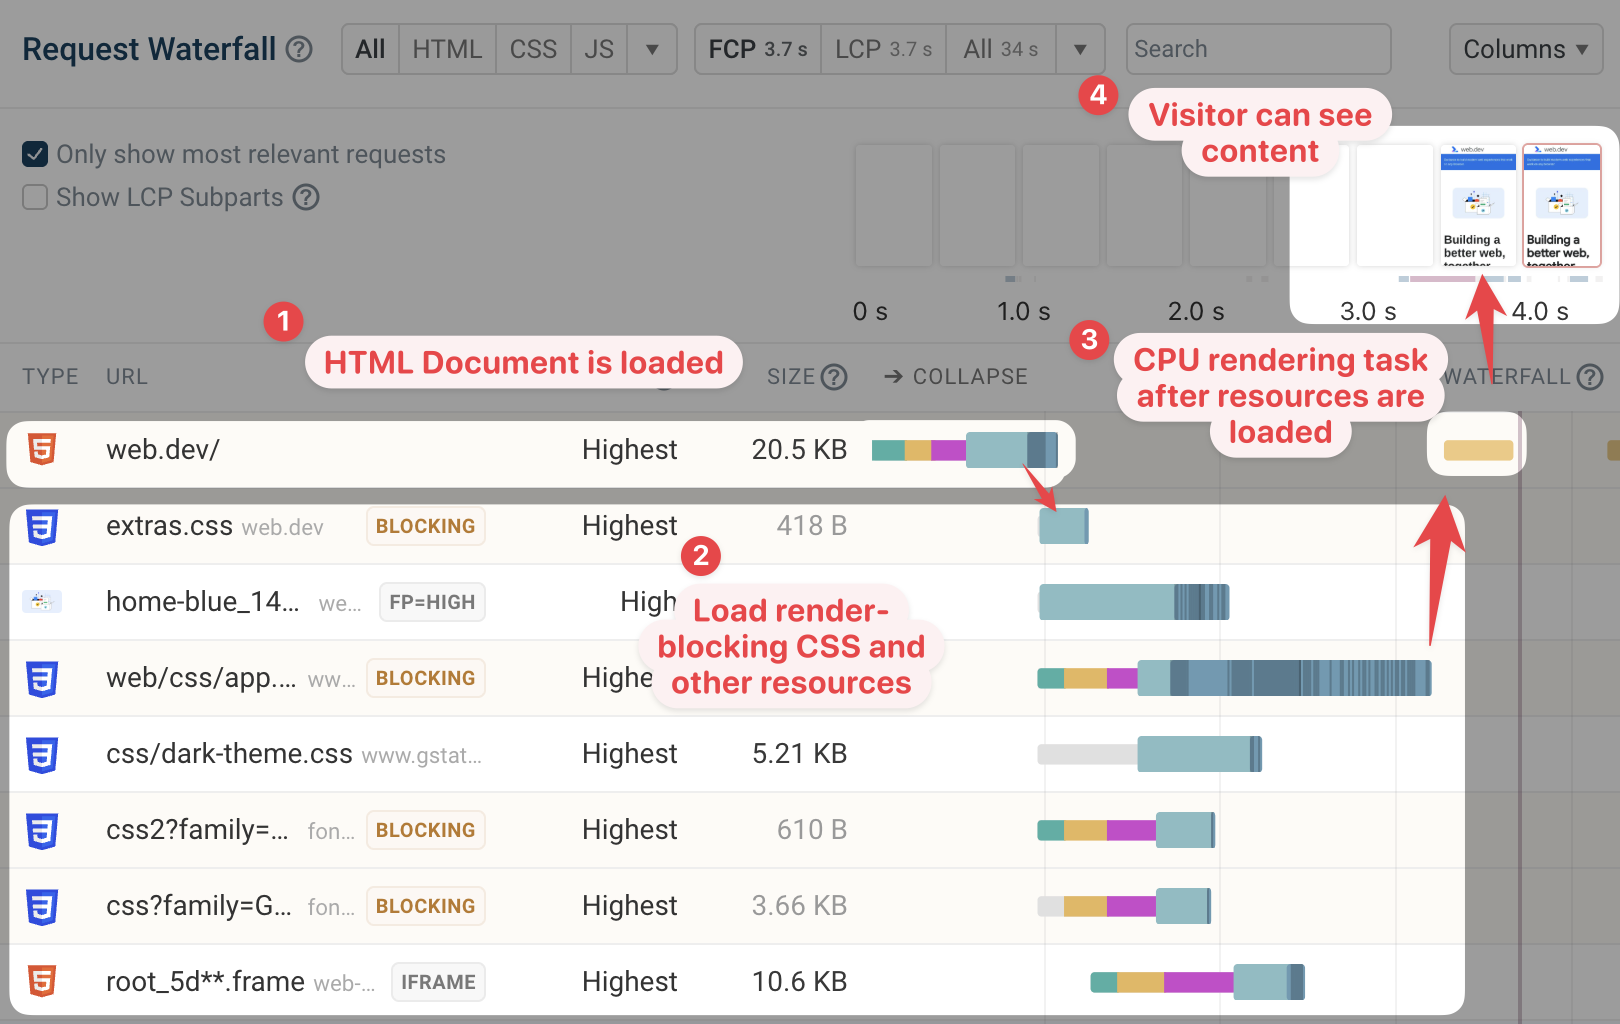Uncheck Only show most relevant requests

click(x=35, y=154)
